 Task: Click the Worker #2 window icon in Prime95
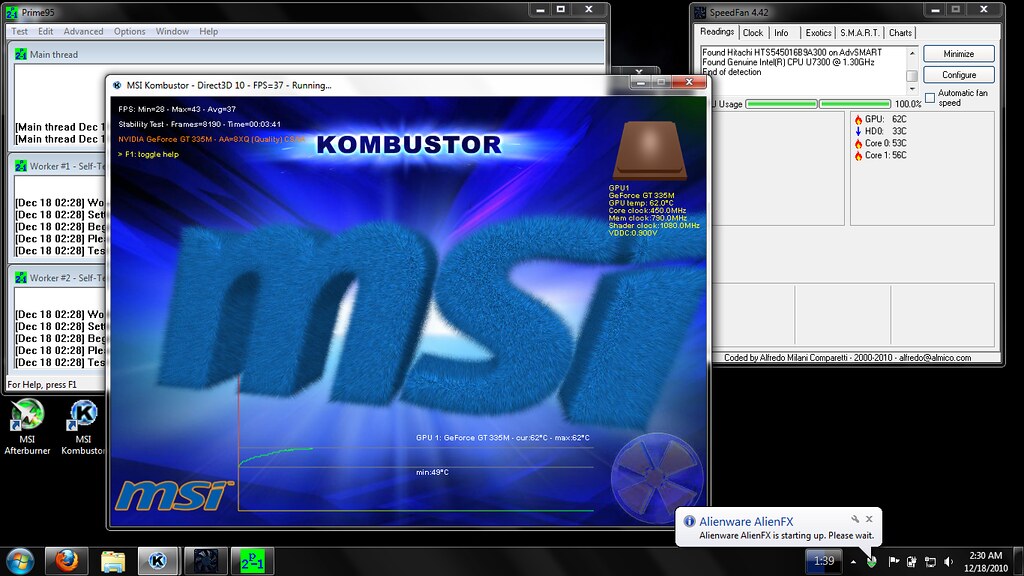(x=21, y=278)
